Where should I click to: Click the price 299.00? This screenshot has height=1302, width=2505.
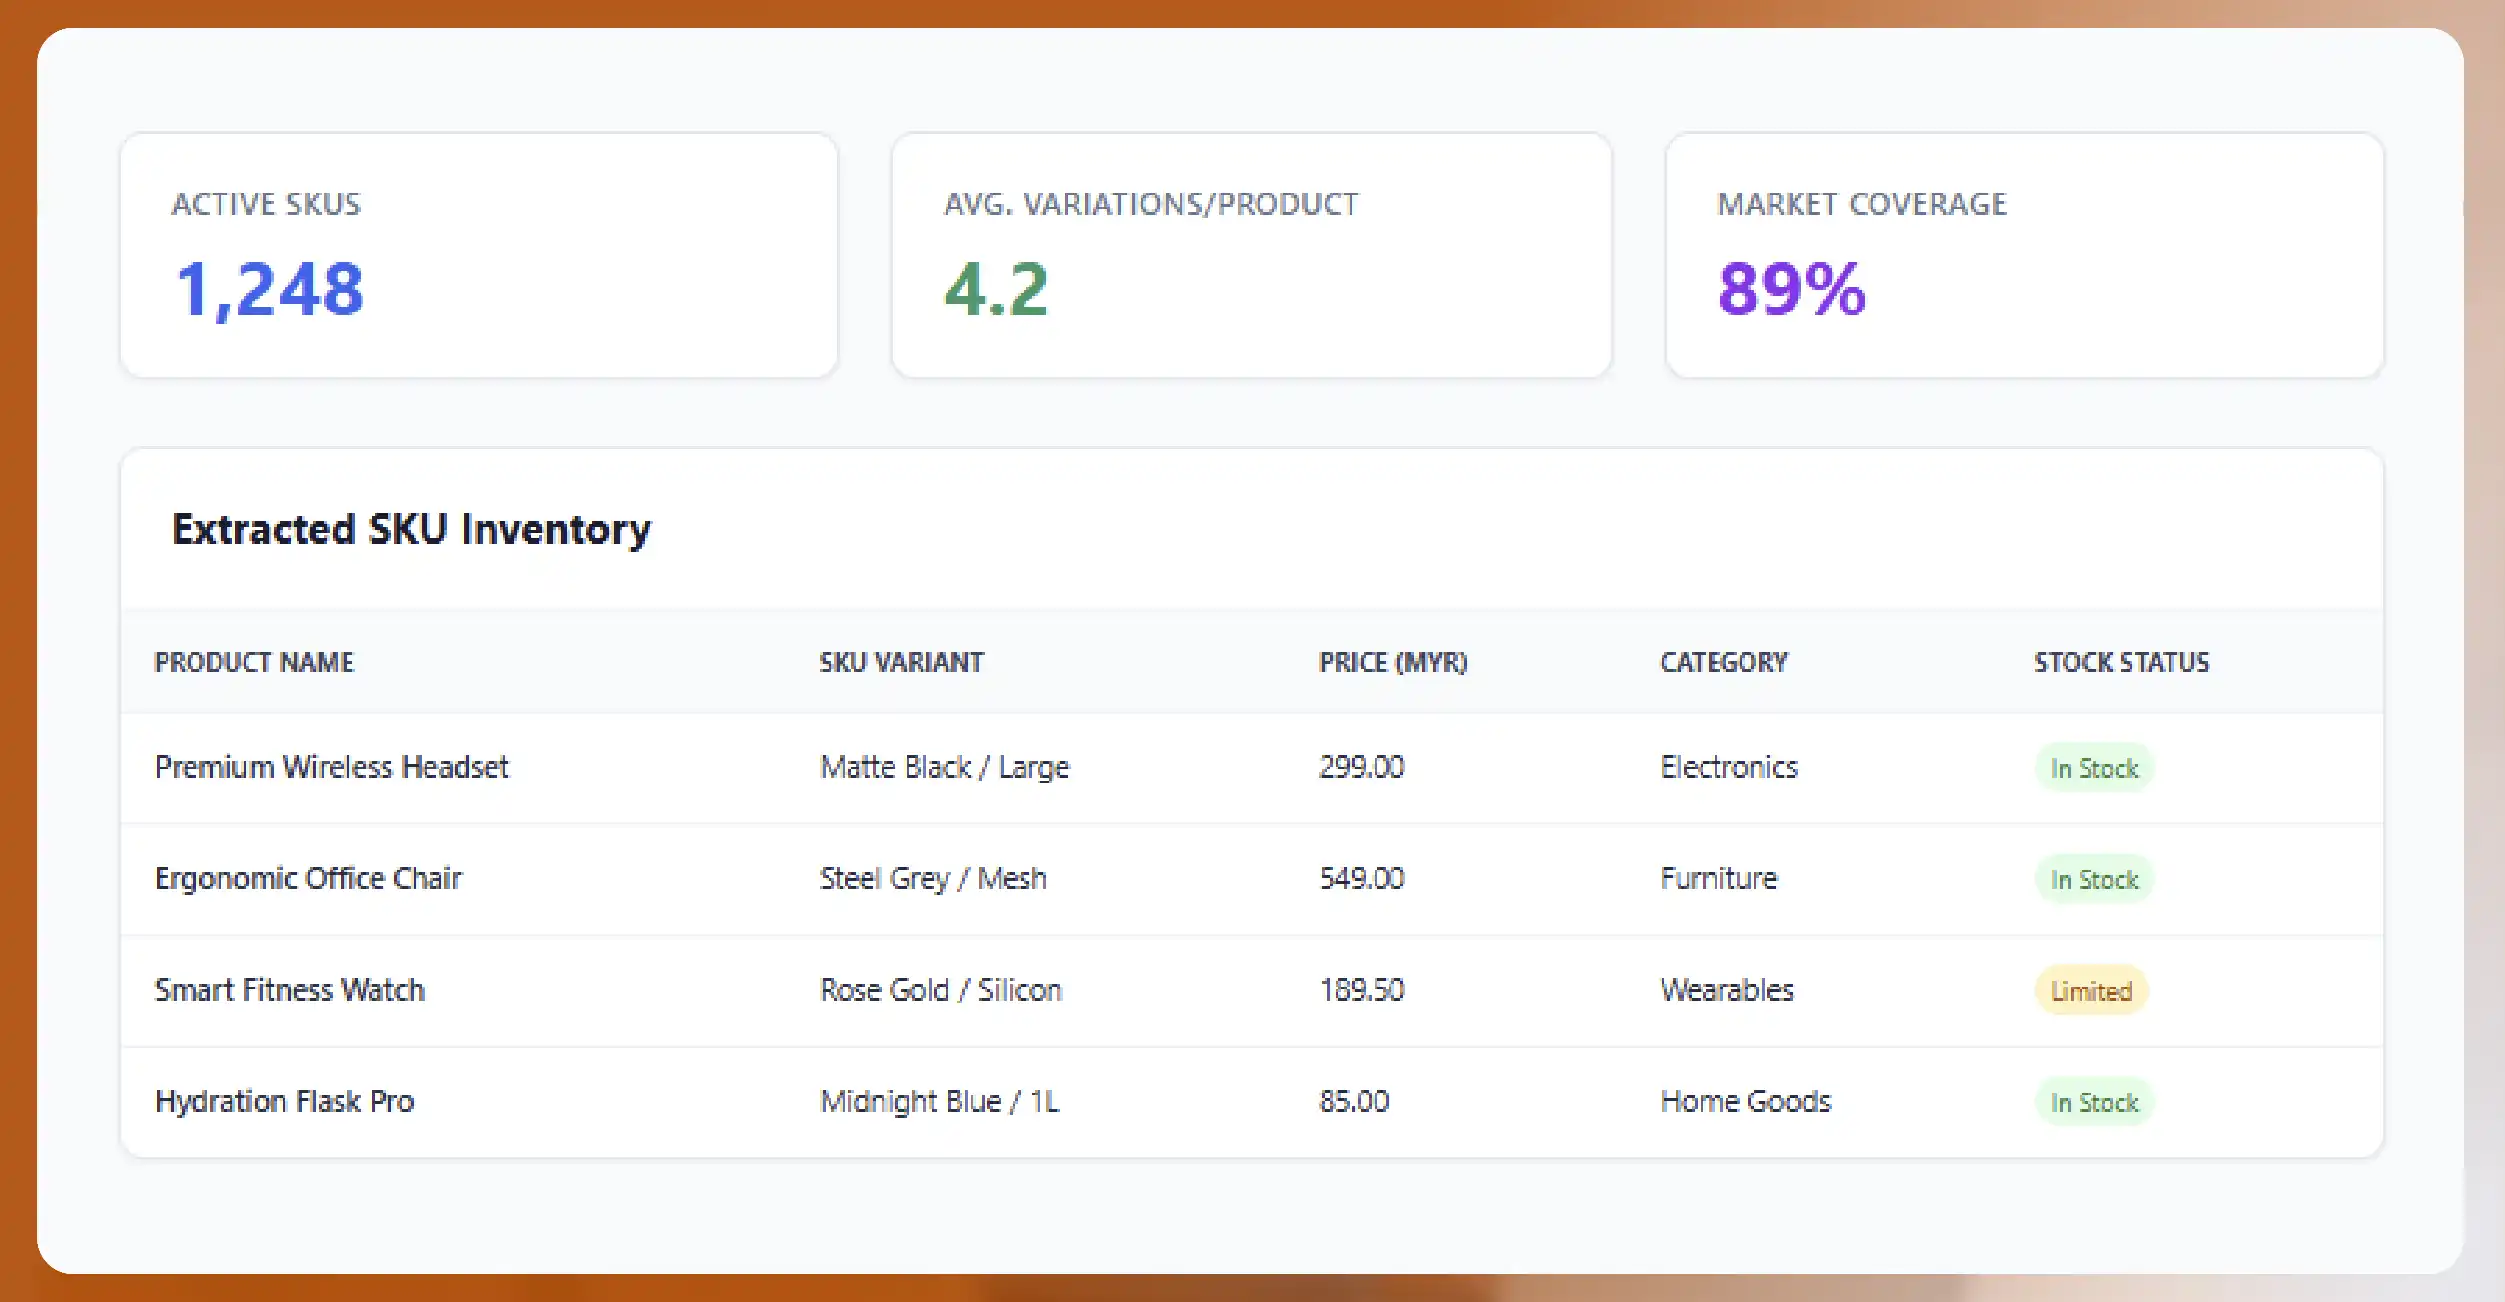[1361, 767]
